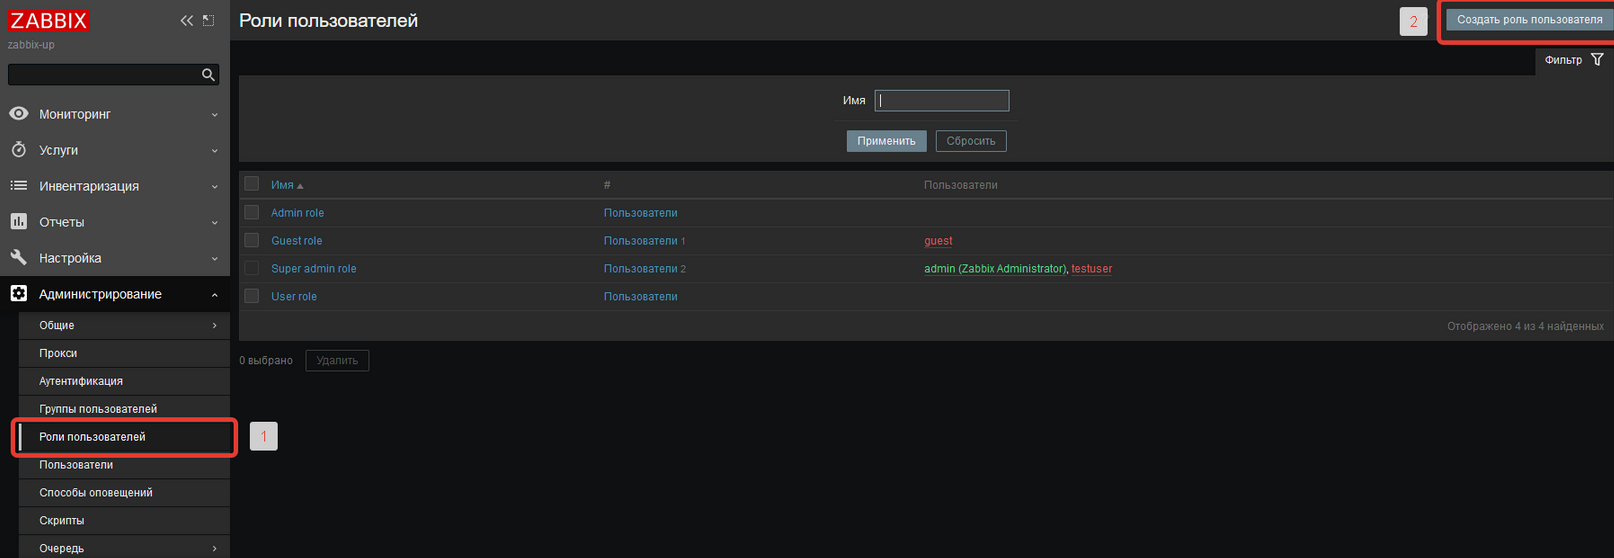This screenshot has width=1614, height=558.
Task: Open Пользователи link in Admin role row
Action: [x=640, y=213]
